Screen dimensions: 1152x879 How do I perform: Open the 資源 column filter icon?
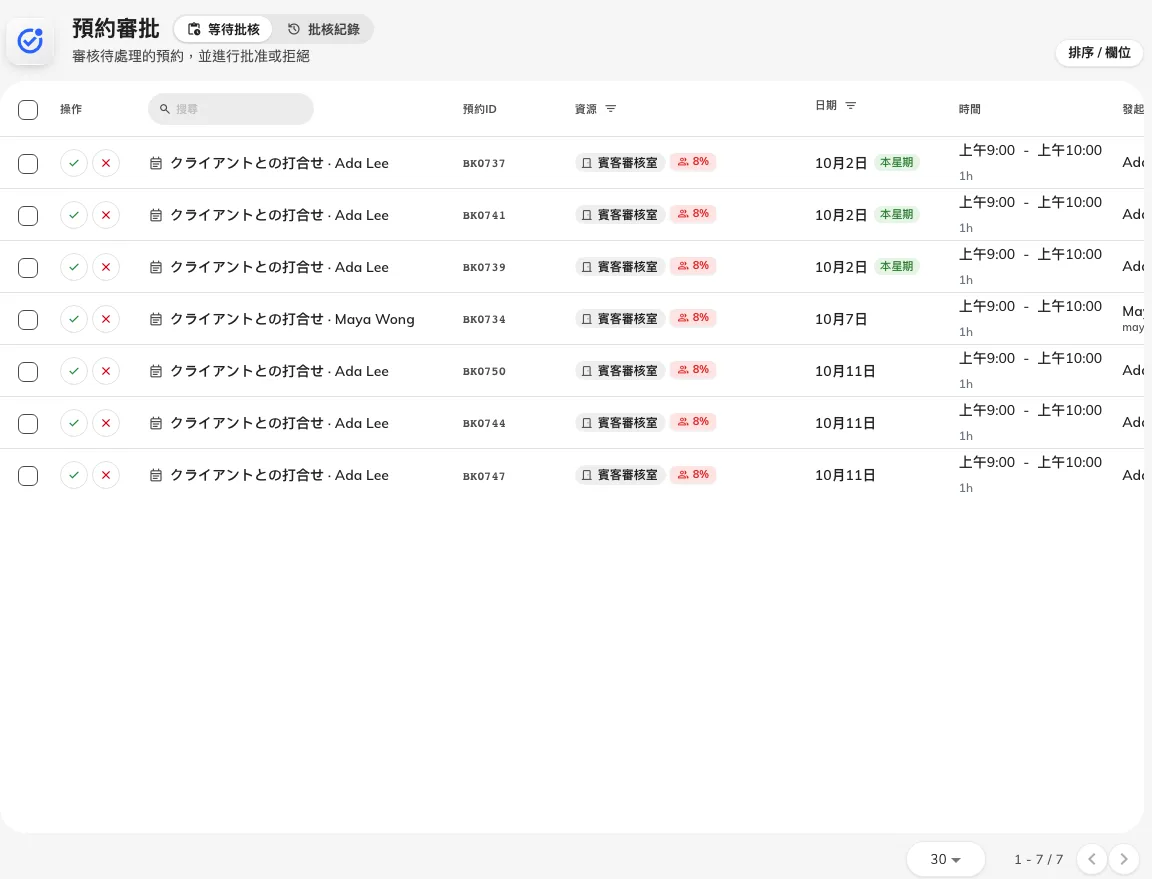[611, 109]
